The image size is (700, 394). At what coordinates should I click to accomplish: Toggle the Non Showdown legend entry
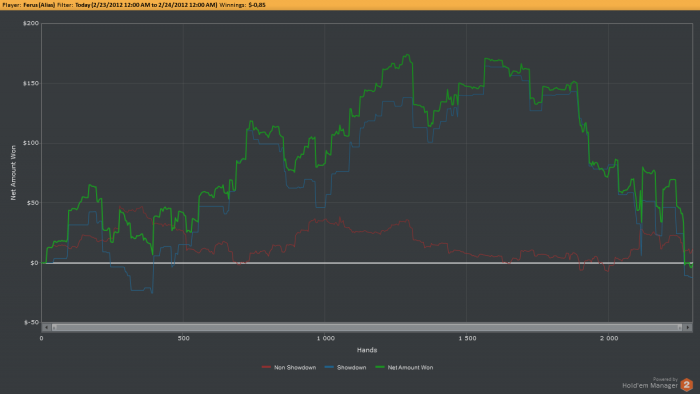pyautogui.click(x=289, y=367)
